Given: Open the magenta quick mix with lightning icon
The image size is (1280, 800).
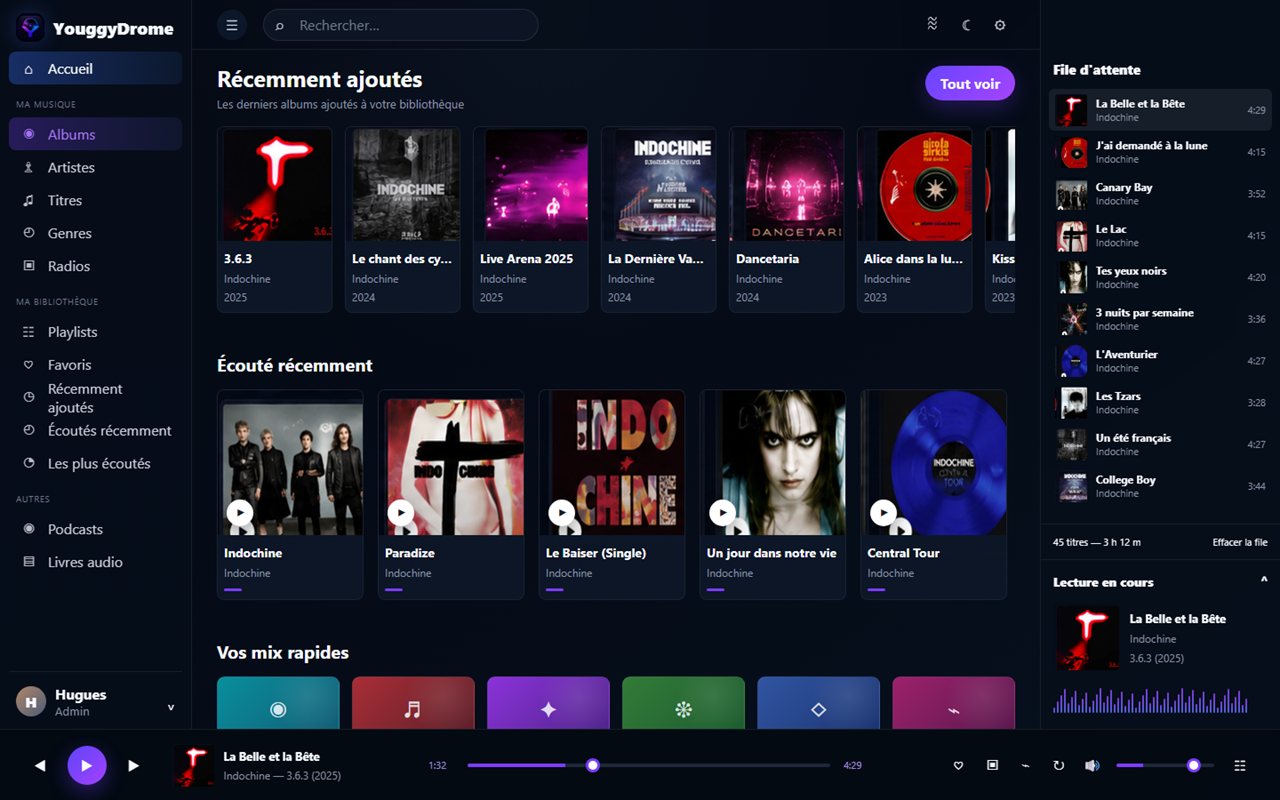Looking at the screenshot, I should coord(953,704).
